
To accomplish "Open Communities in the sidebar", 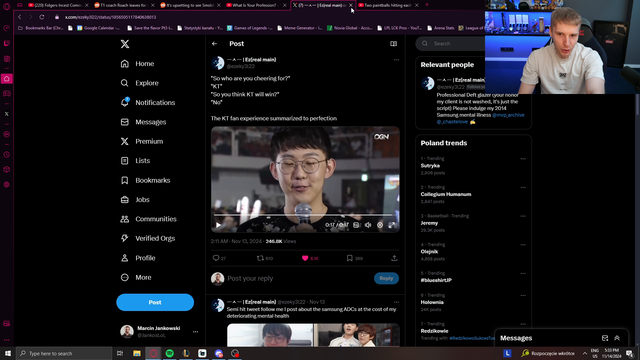I will (149, 219).
